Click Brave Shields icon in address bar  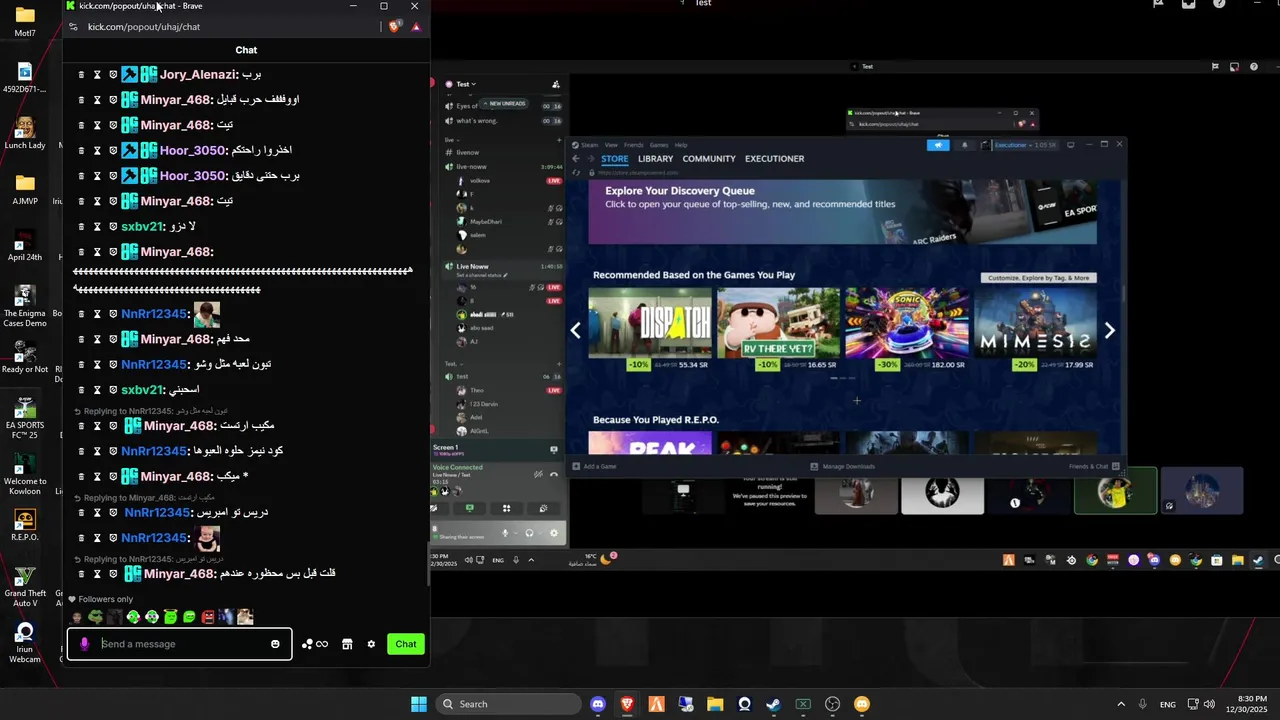395,27
